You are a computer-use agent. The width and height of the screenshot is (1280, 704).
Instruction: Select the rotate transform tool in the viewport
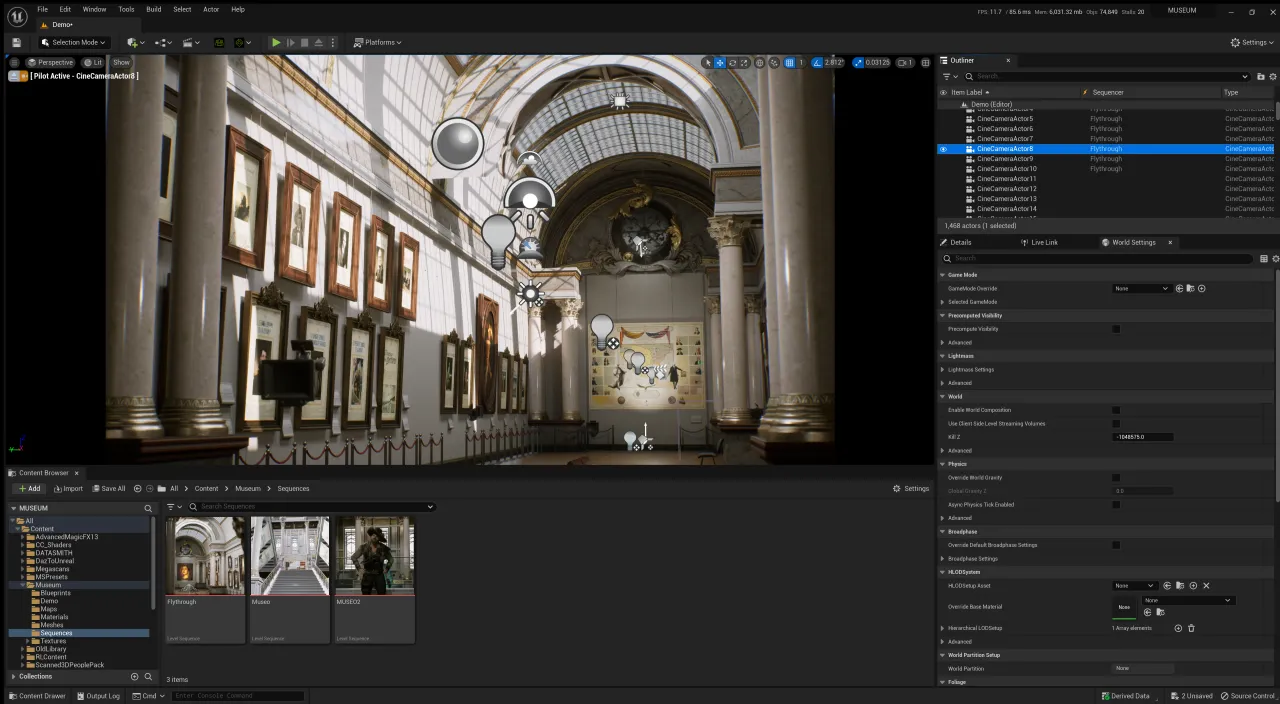tap(732, 62)
